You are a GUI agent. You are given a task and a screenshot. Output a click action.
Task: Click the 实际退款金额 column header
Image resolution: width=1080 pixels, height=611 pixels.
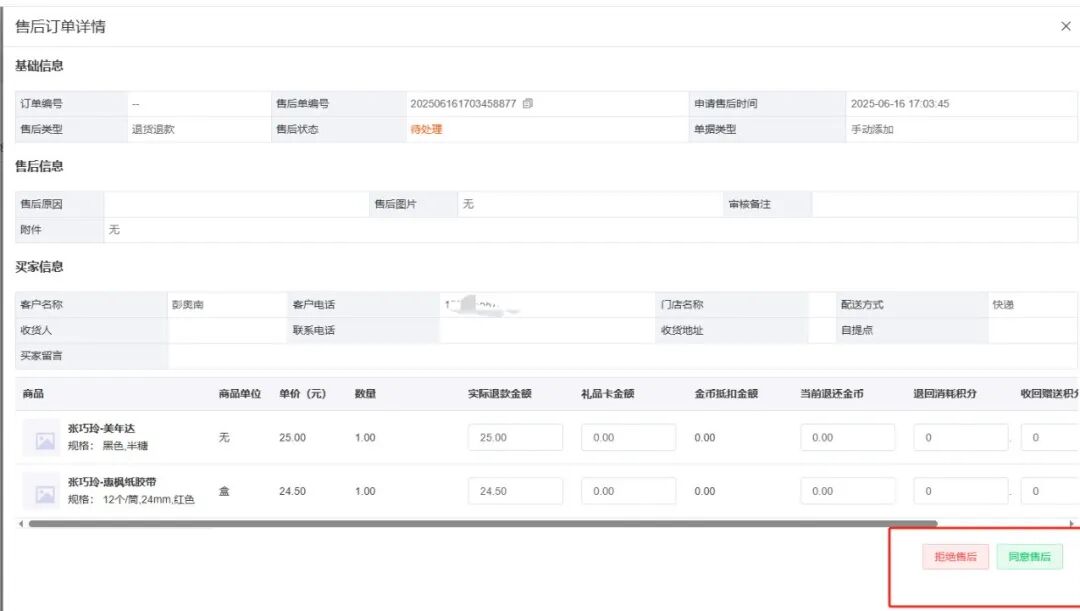coord(499,394)
